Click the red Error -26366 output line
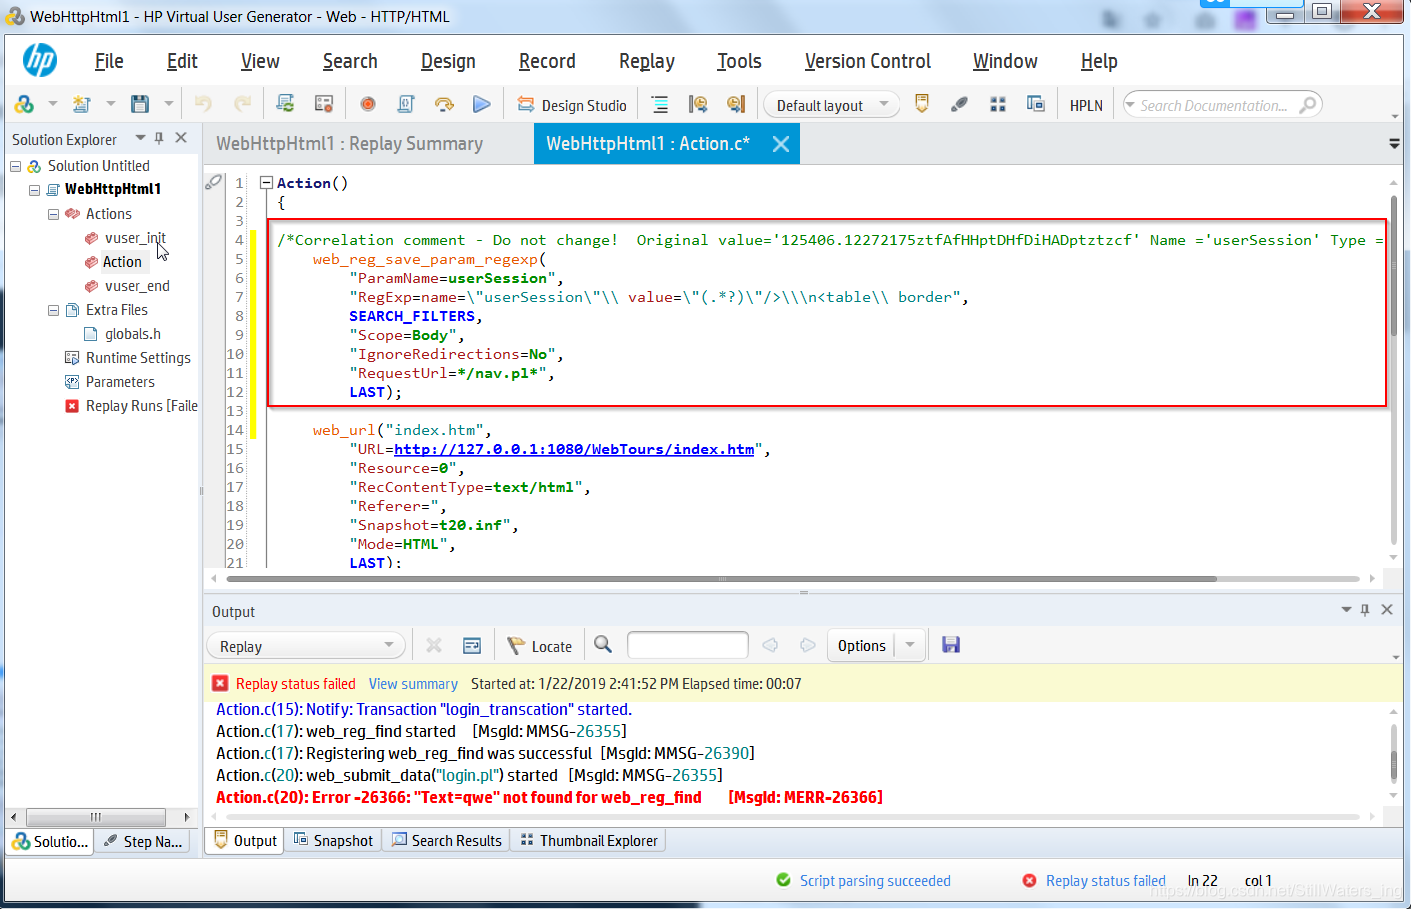Screen dimensions: 1411x909 pyautogui.click(x=549, y=797)
